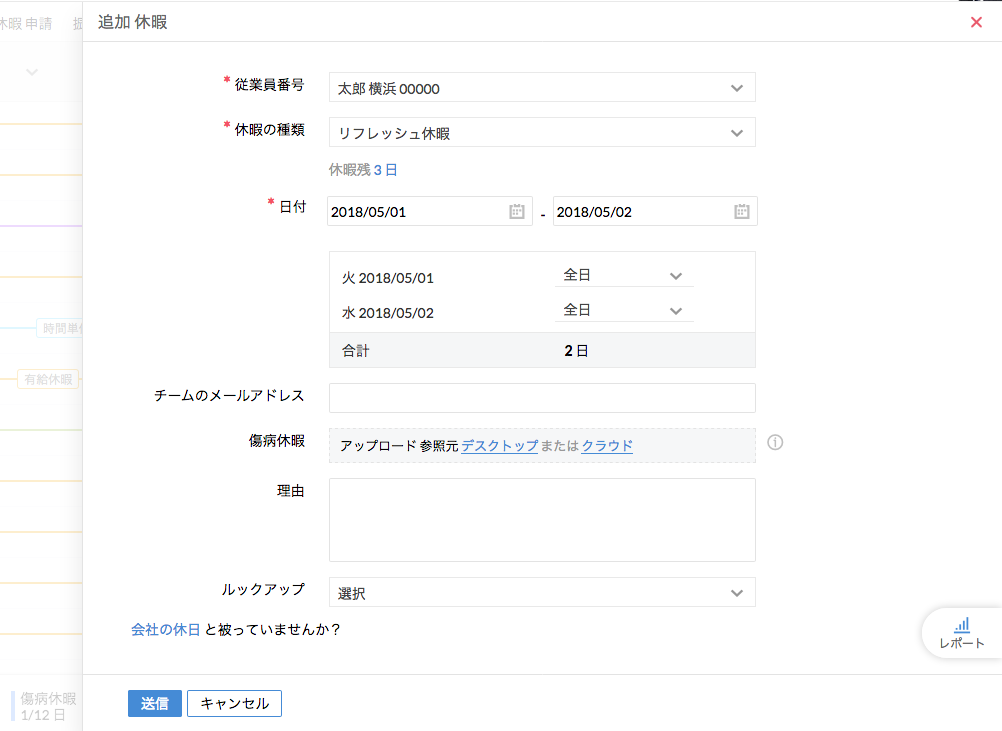
Task: Open the 会社の休日 link
Action: tap(165, 630)
